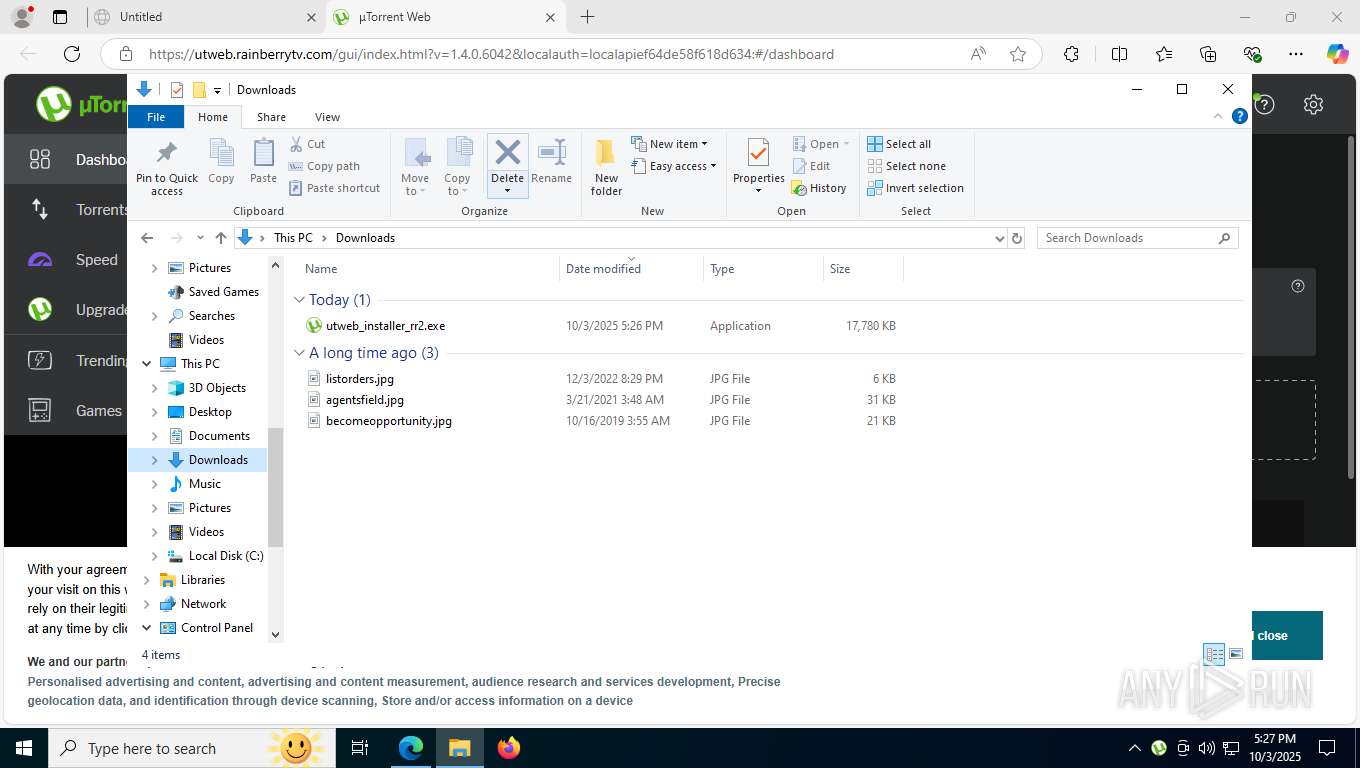Open the Open button dropdown in the ribbon
This screenshot has width=1360, height=768.
(846, 144)
